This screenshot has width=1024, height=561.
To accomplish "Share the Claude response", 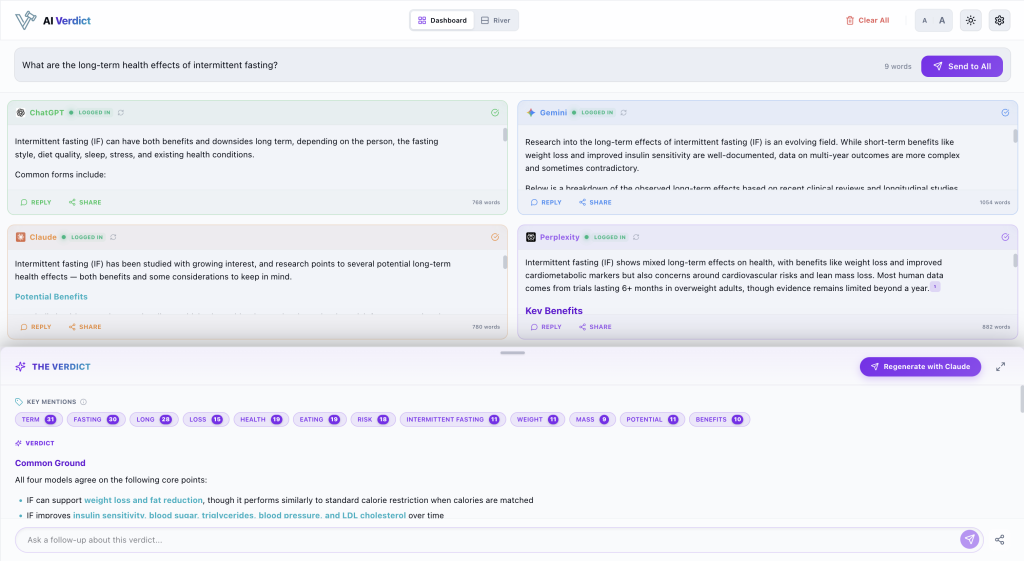I will click(85, 327).
